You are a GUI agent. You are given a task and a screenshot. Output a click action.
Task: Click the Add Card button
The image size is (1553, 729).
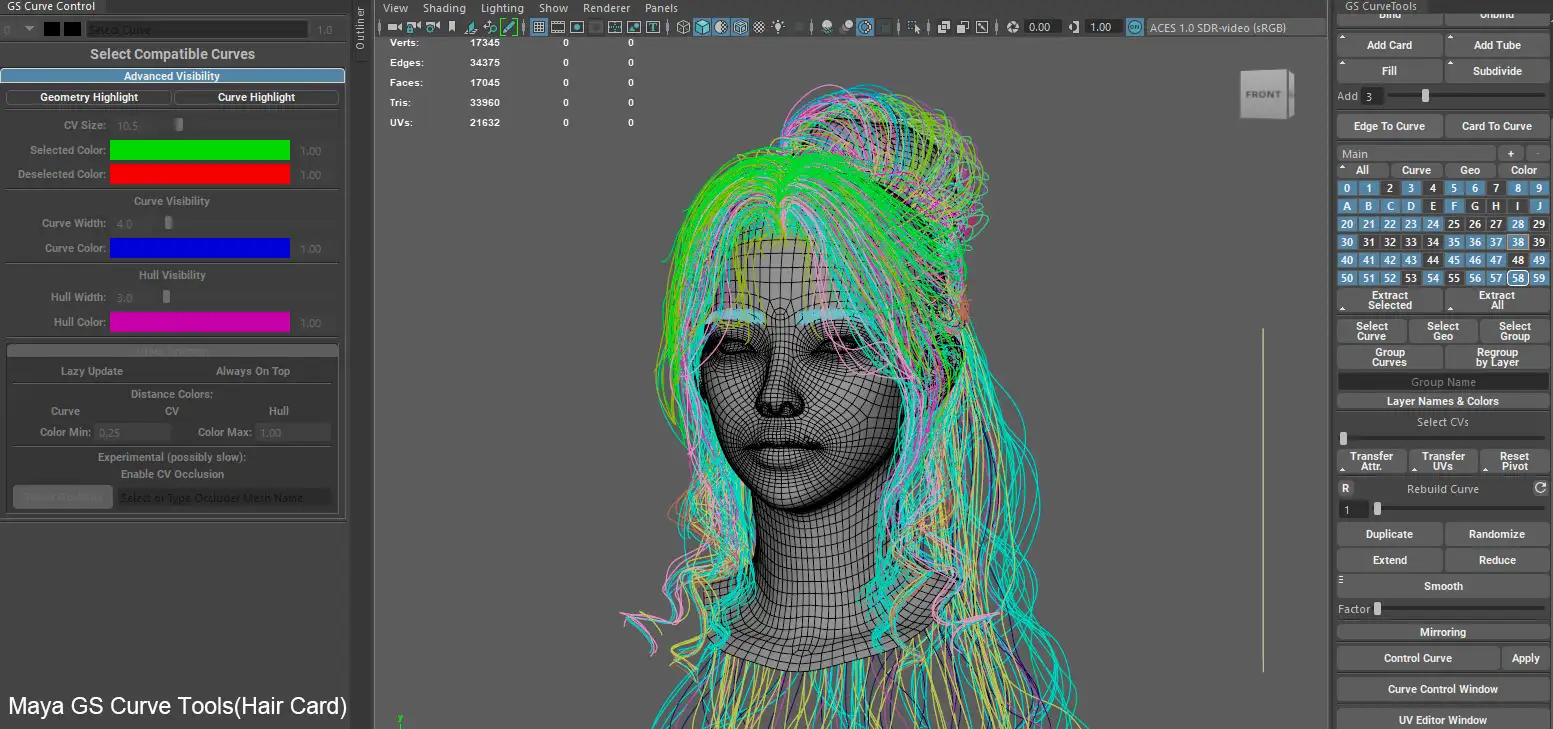click(x=1389, y=44)
